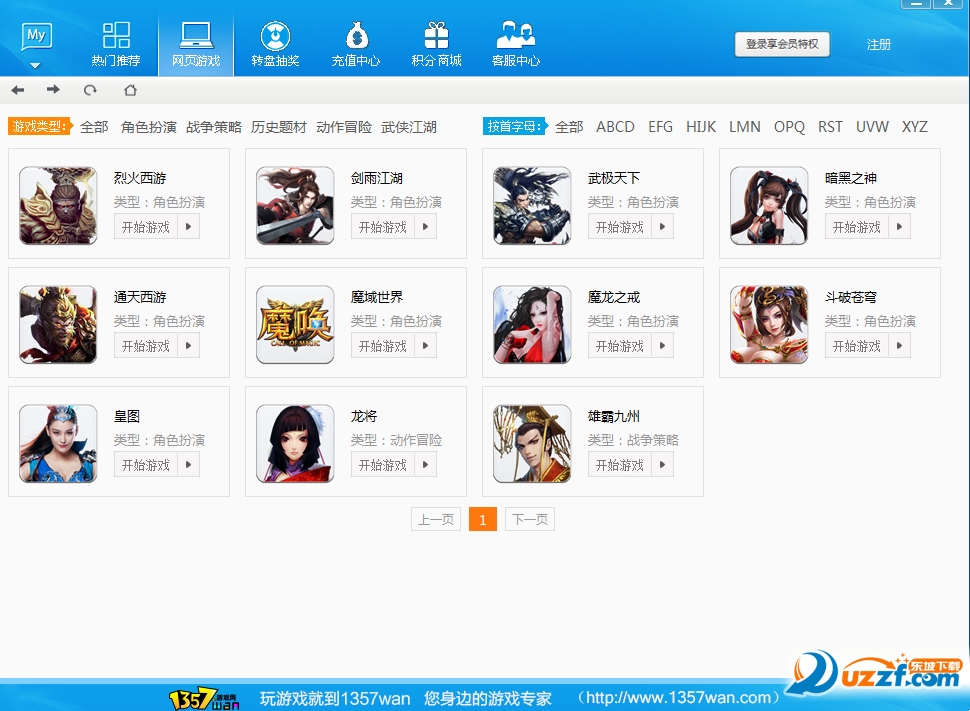Open 剑雨江湖 game thumbnail
Screen dimensions: 970x711
tap(295, 205)
